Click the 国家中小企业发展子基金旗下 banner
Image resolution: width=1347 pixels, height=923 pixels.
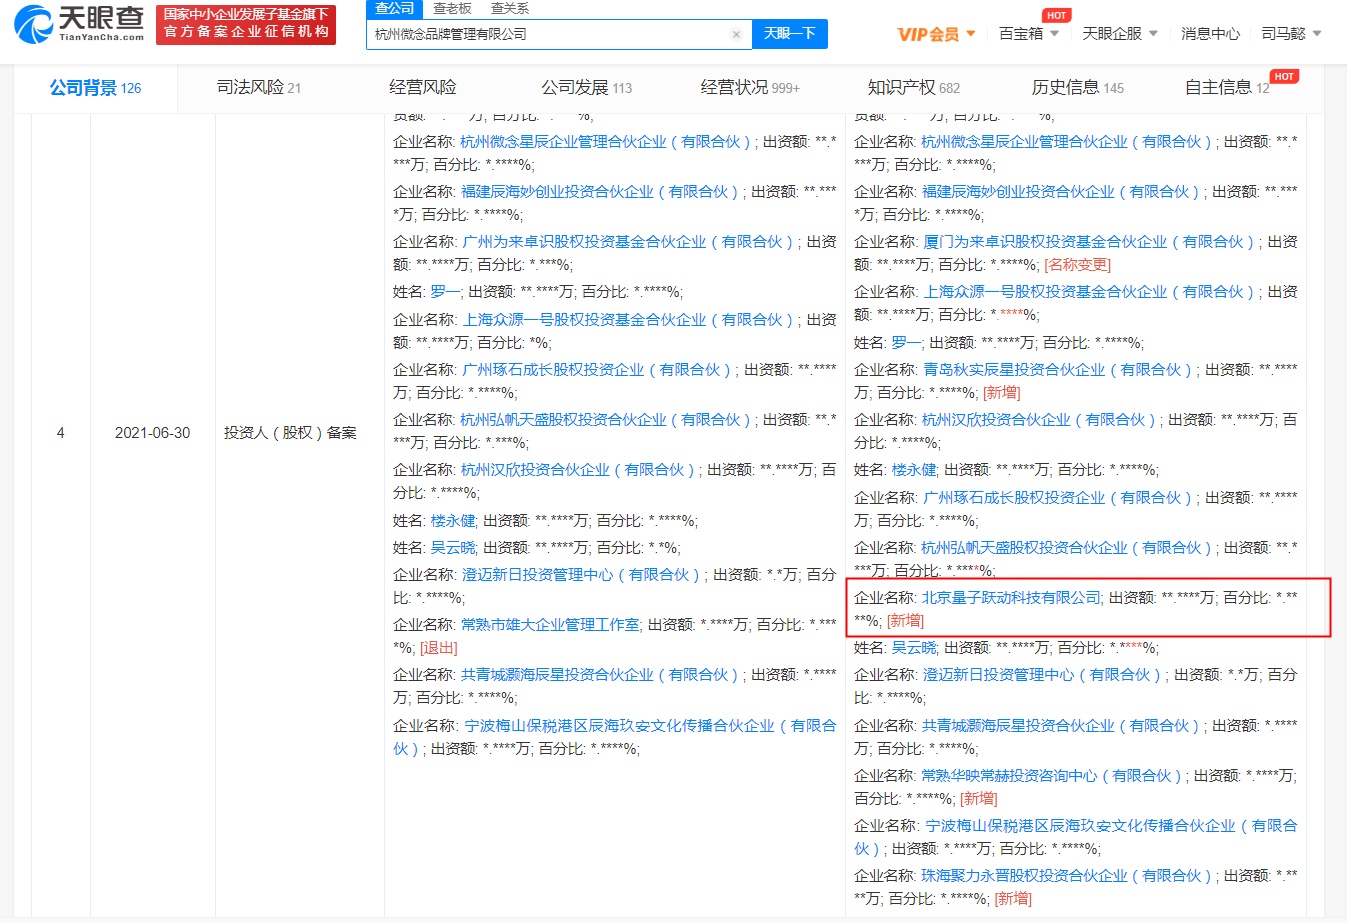(x=246, y=24)
